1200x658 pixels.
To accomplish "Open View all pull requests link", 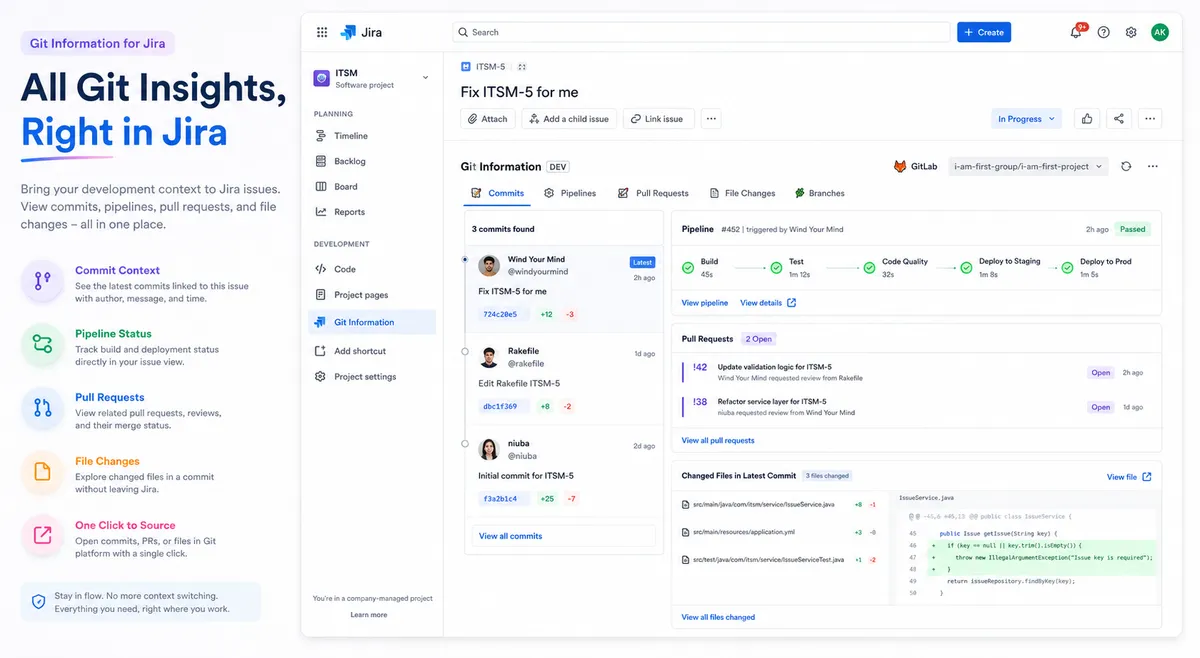I will [718, 440].
